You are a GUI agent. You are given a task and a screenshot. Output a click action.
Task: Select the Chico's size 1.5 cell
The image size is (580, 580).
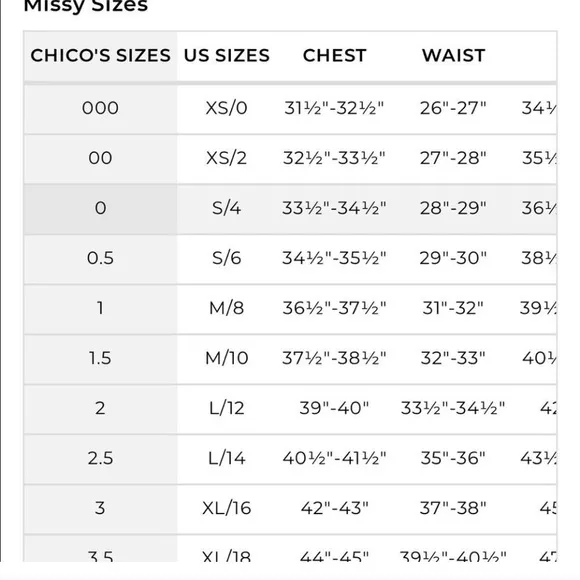(x=100, y=359)
